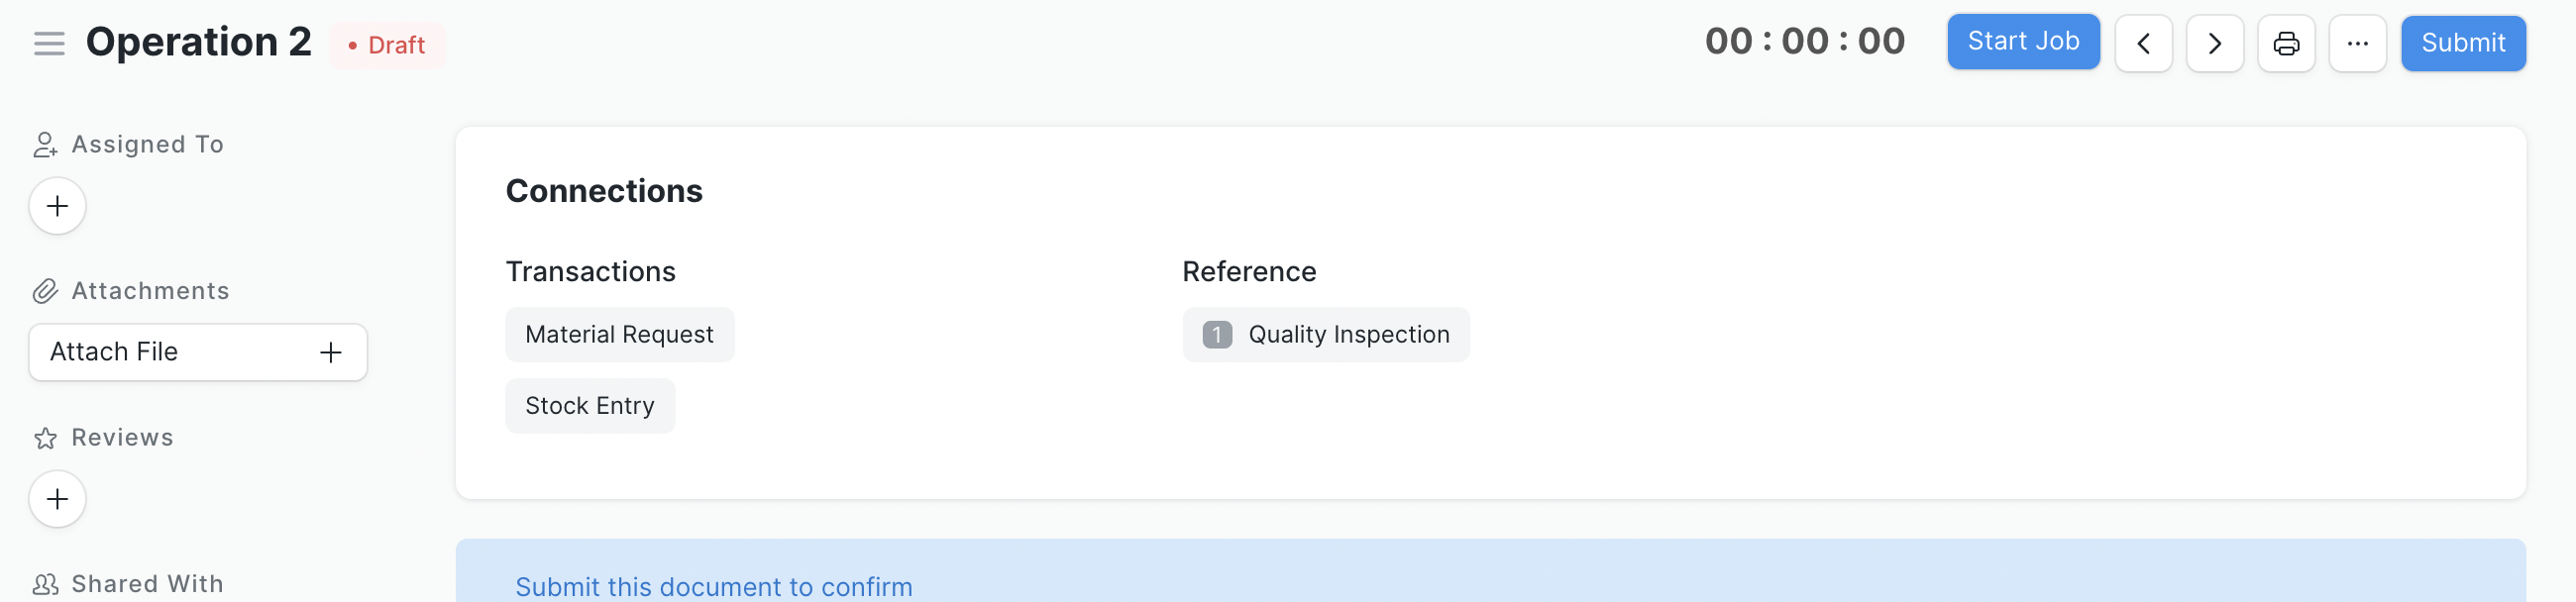2576x602 pixels.
Task: Submit the Operation 2 document
Action: (x=2463, y=44)
